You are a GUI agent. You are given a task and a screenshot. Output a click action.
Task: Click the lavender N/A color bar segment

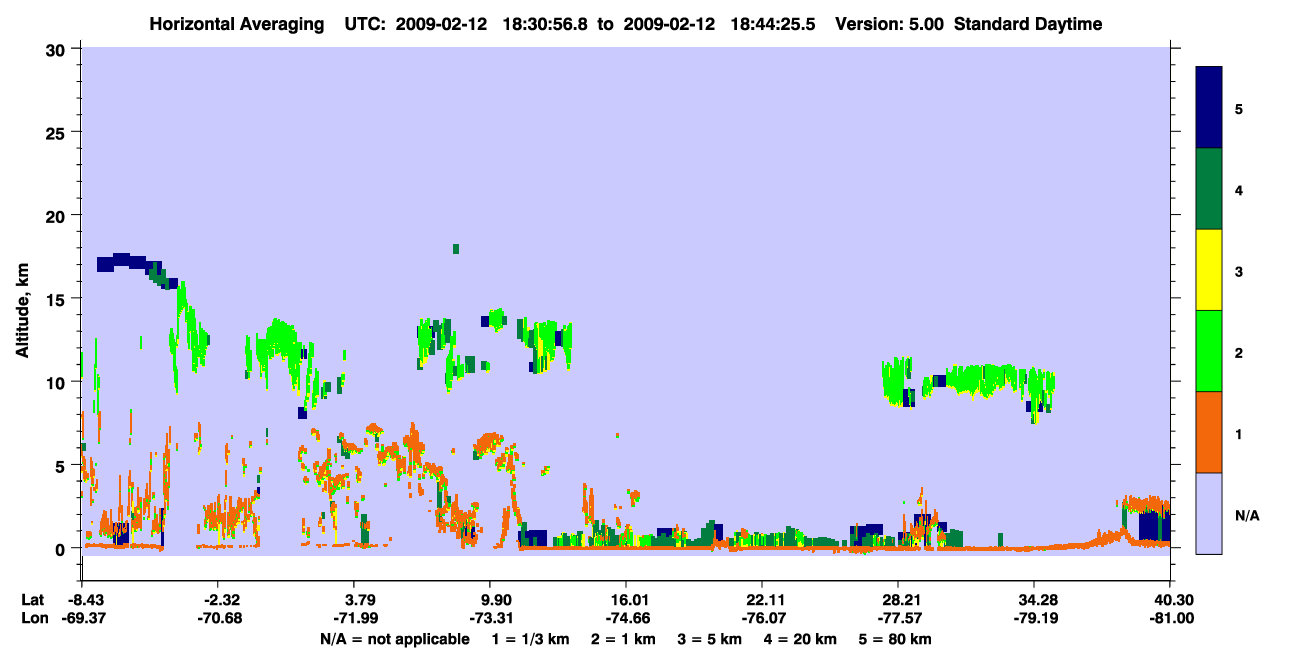(x=1209, y=513)
